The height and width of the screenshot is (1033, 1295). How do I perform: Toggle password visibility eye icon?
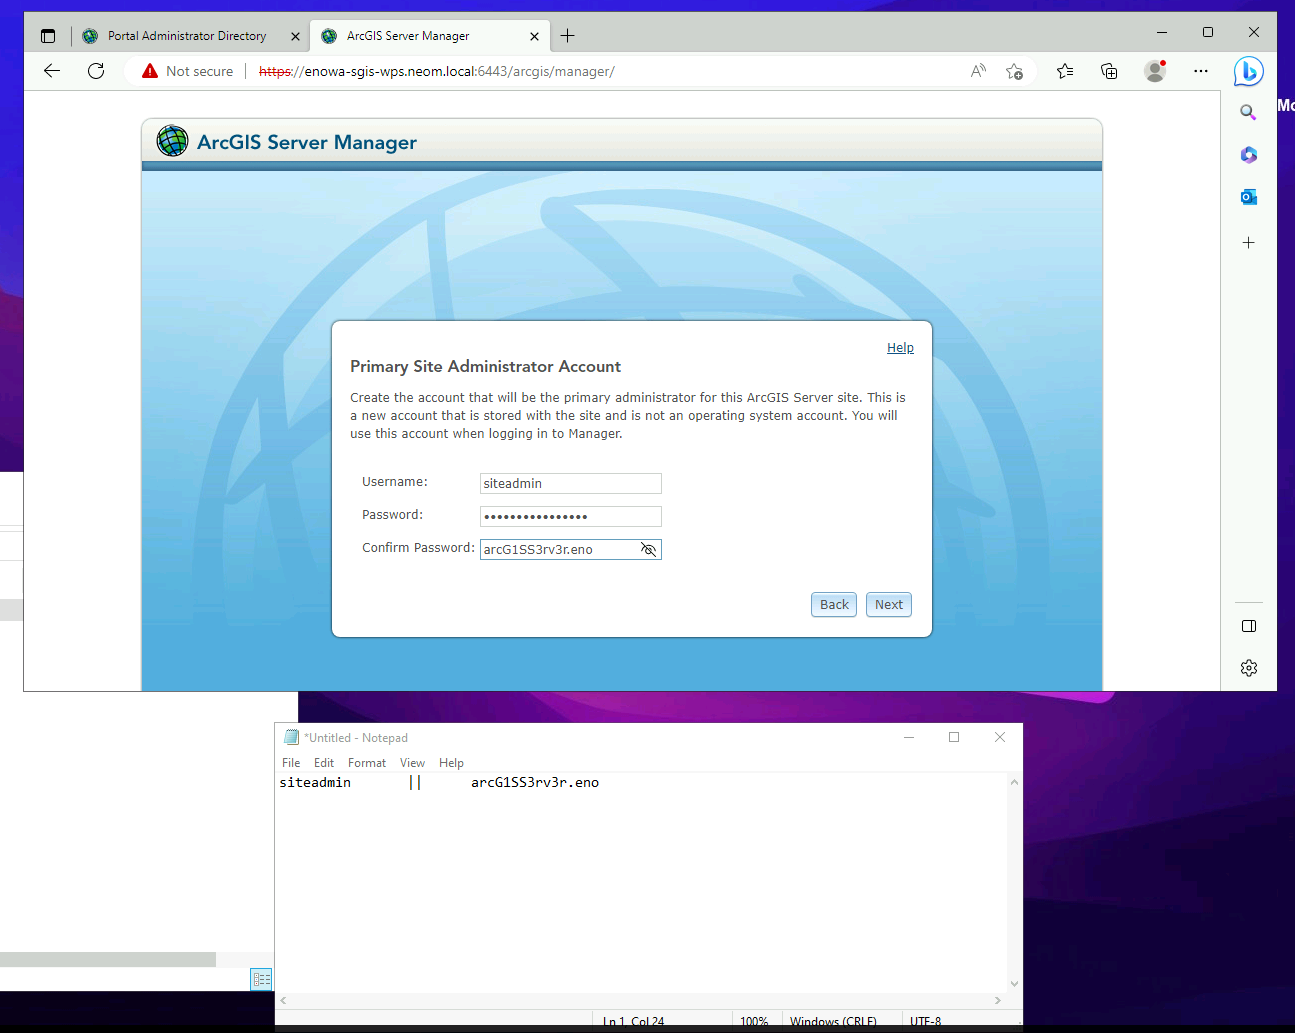pos(648,549)
